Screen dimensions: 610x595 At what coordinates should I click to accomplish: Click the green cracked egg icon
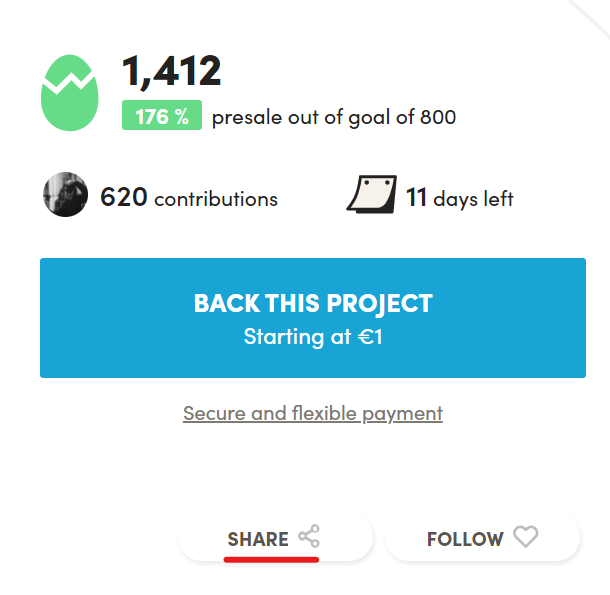click(x=70, y=93)
